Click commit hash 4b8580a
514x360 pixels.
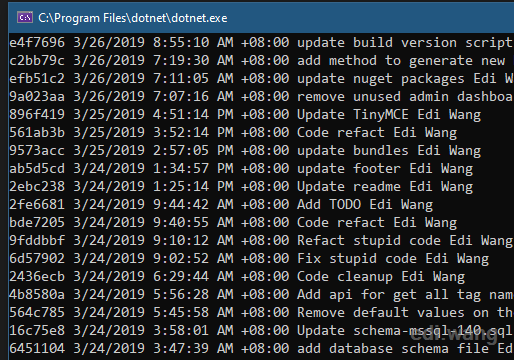coord(37,295)
